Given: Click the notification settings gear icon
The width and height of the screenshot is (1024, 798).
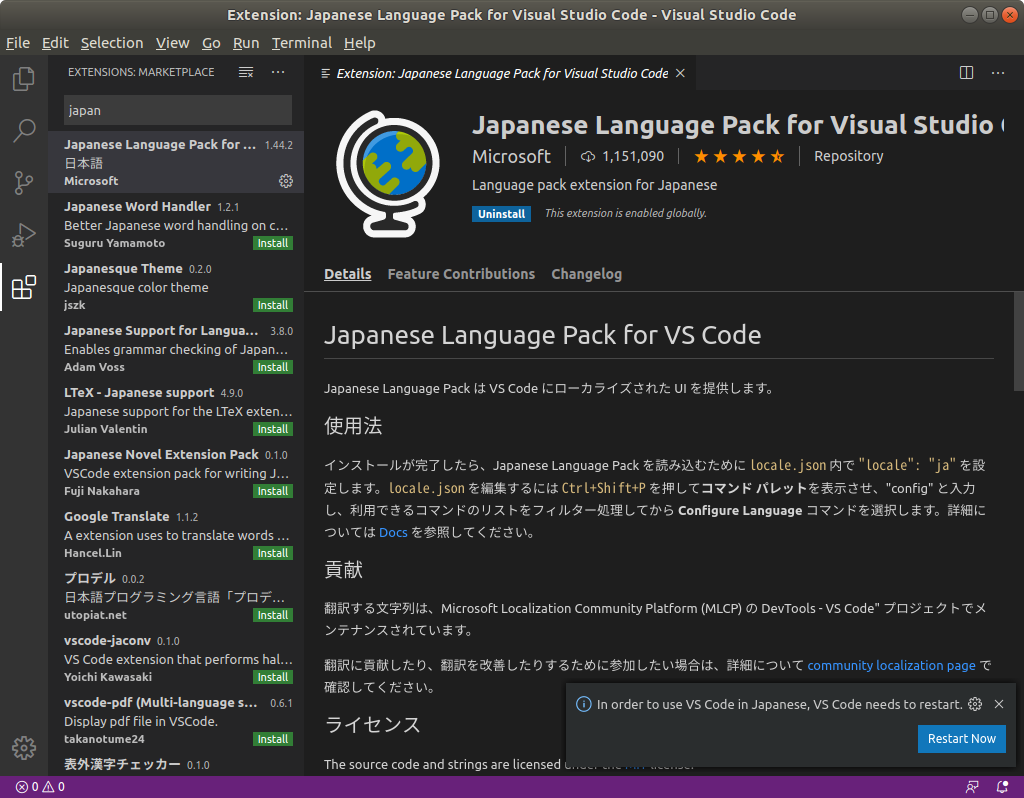Looking at the screenshot, I should click(x=974, y=704).
